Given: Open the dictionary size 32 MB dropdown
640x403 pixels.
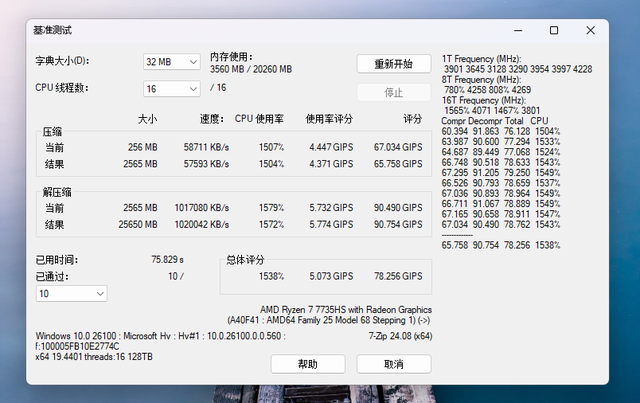Looking at the screenshot, I should (171, 62).
